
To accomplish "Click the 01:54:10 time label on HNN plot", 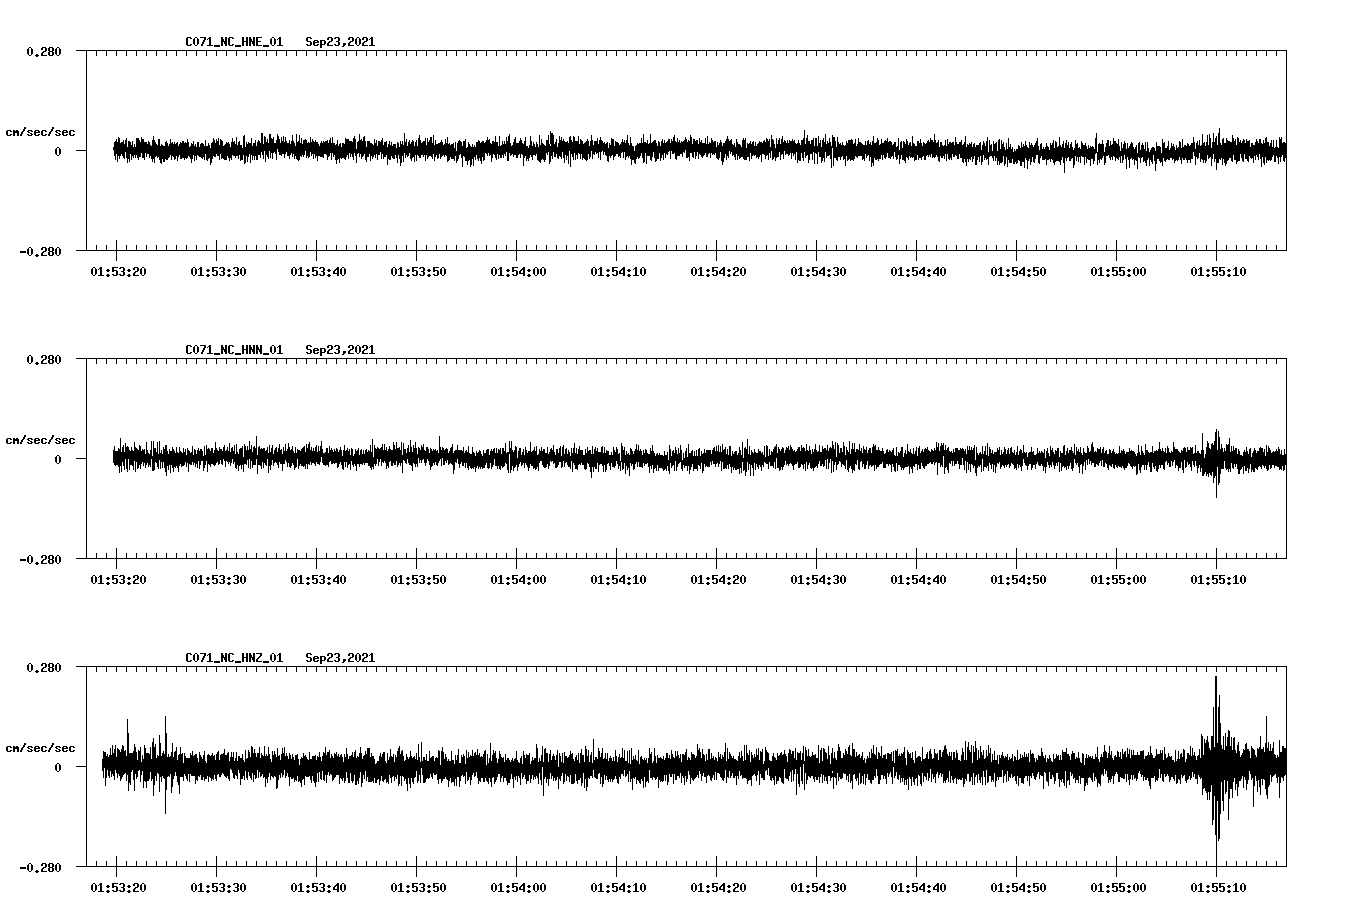I will coord(618,579).
